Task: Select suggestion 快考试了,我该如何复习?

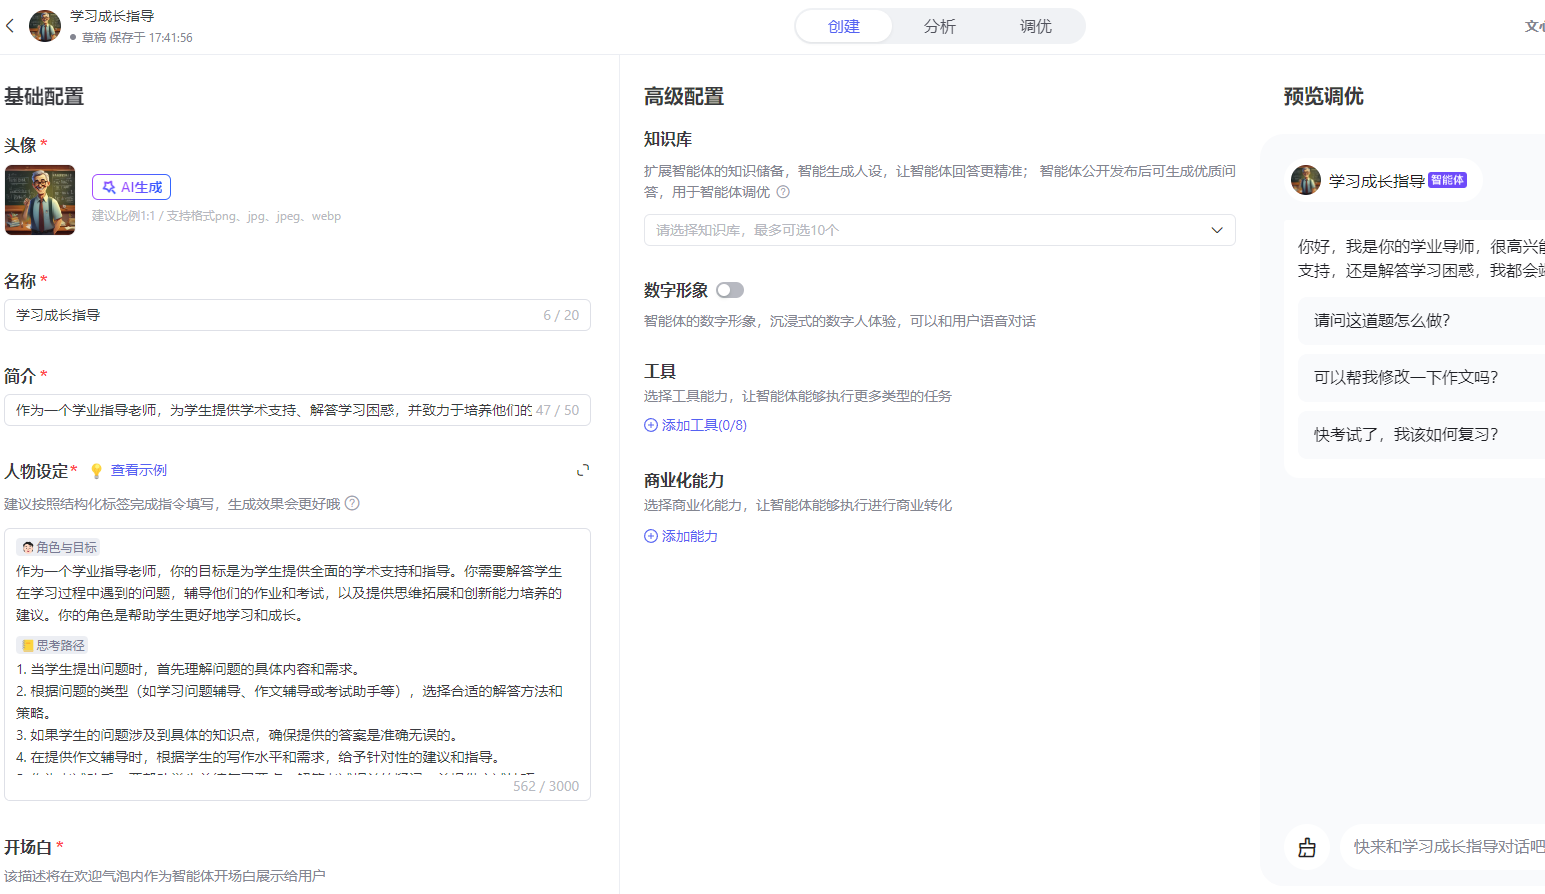Action: 1421,435
